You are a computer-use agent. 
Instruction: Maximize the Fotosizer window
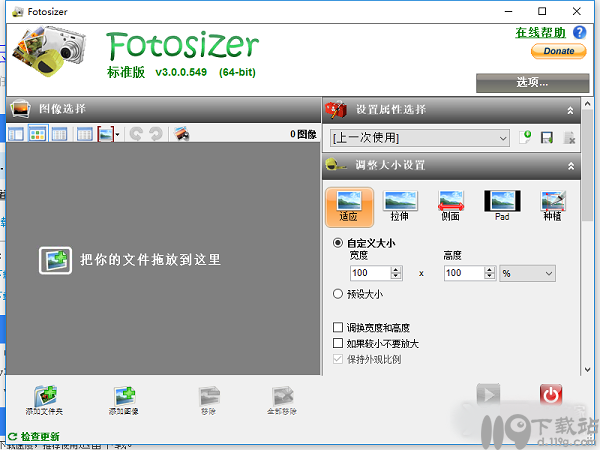pos(542,11)
